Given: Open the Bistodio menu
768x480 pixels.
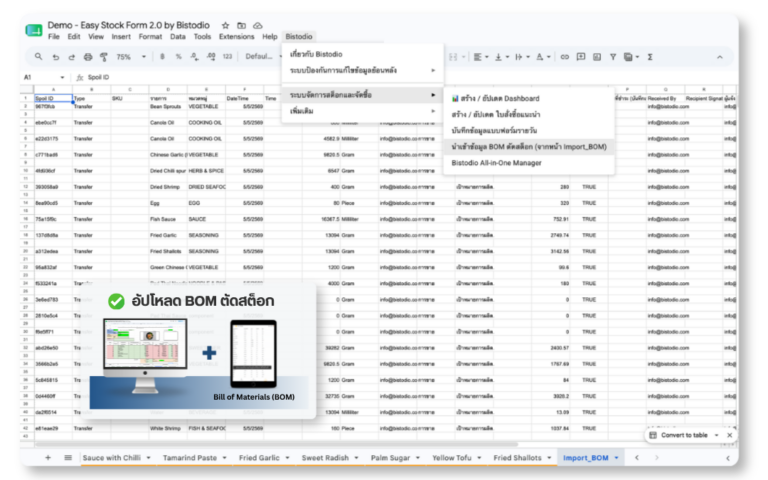Looking at the screenshot, I should tap(299, 37).
